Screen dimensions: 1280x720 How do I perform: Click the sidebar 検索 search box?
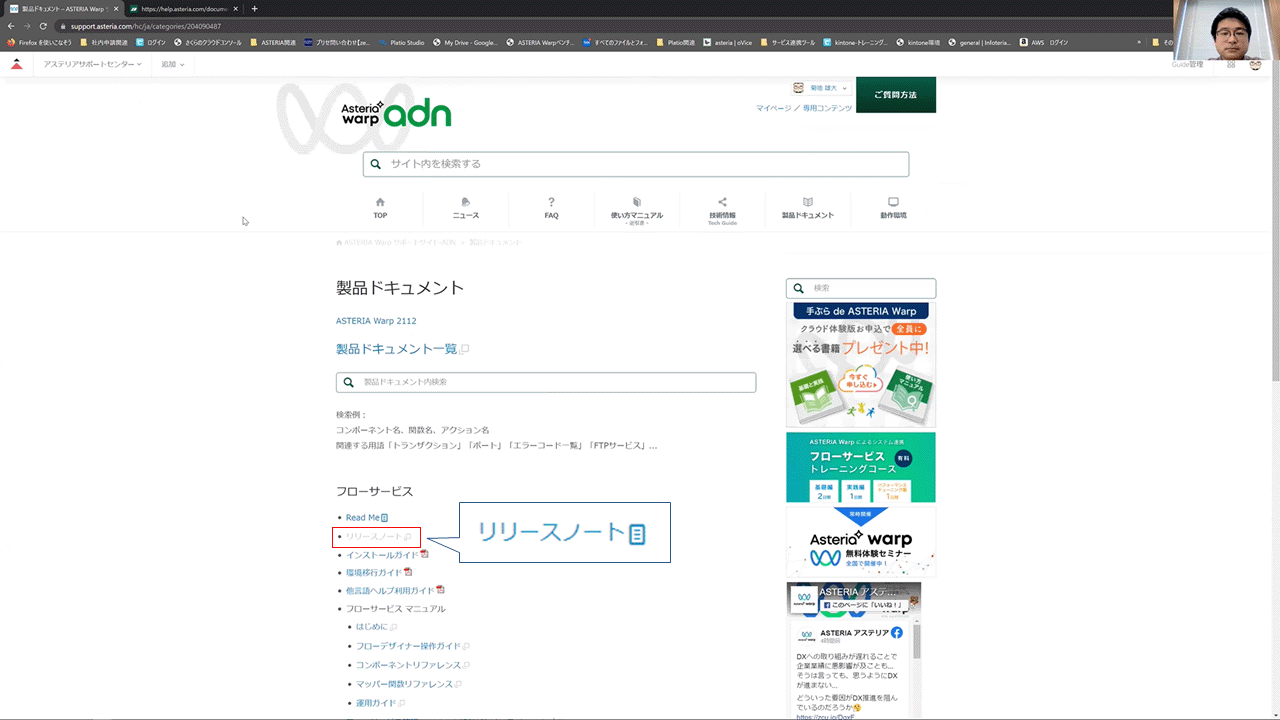(861, 288)
